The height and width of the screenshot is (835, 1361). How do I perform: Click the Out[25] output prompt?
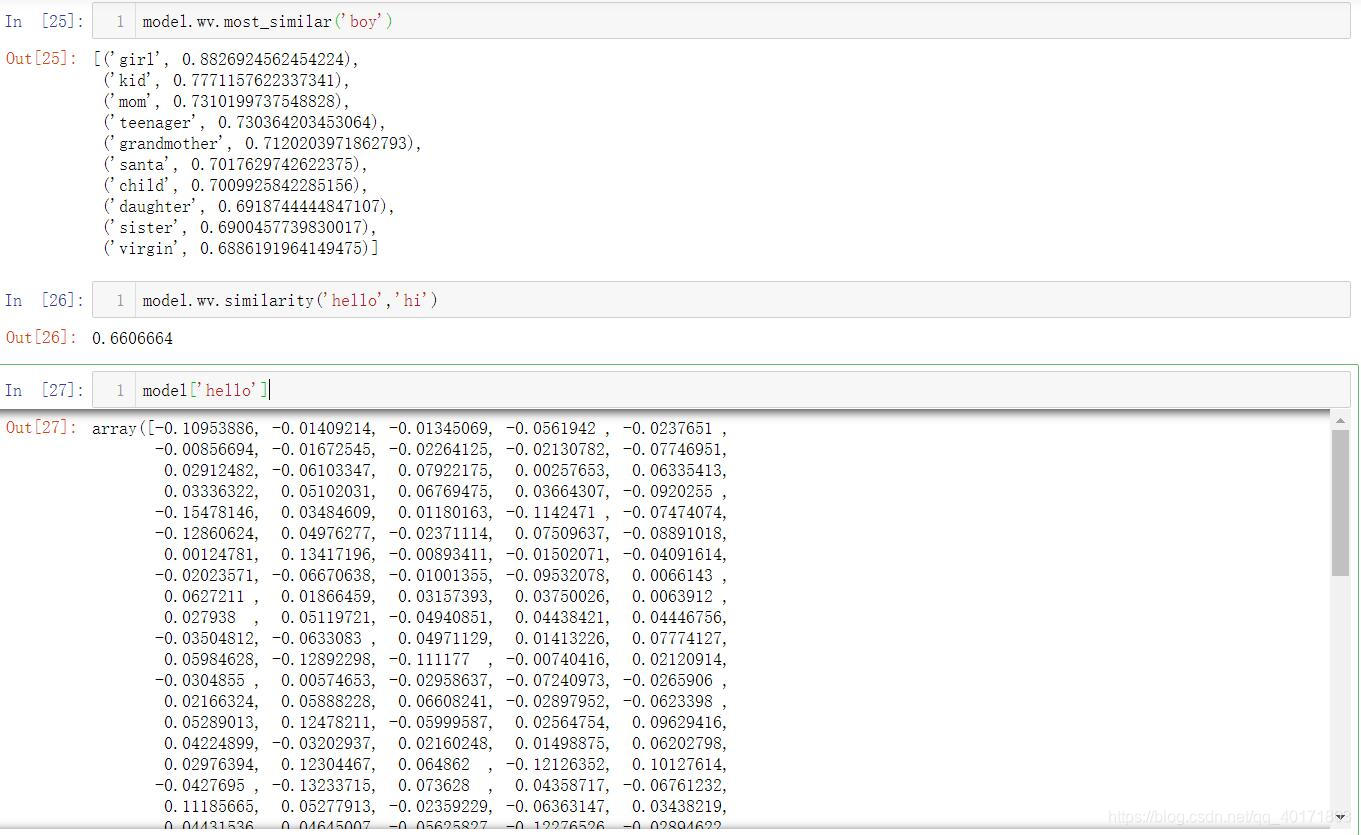[x=41, y=58]
